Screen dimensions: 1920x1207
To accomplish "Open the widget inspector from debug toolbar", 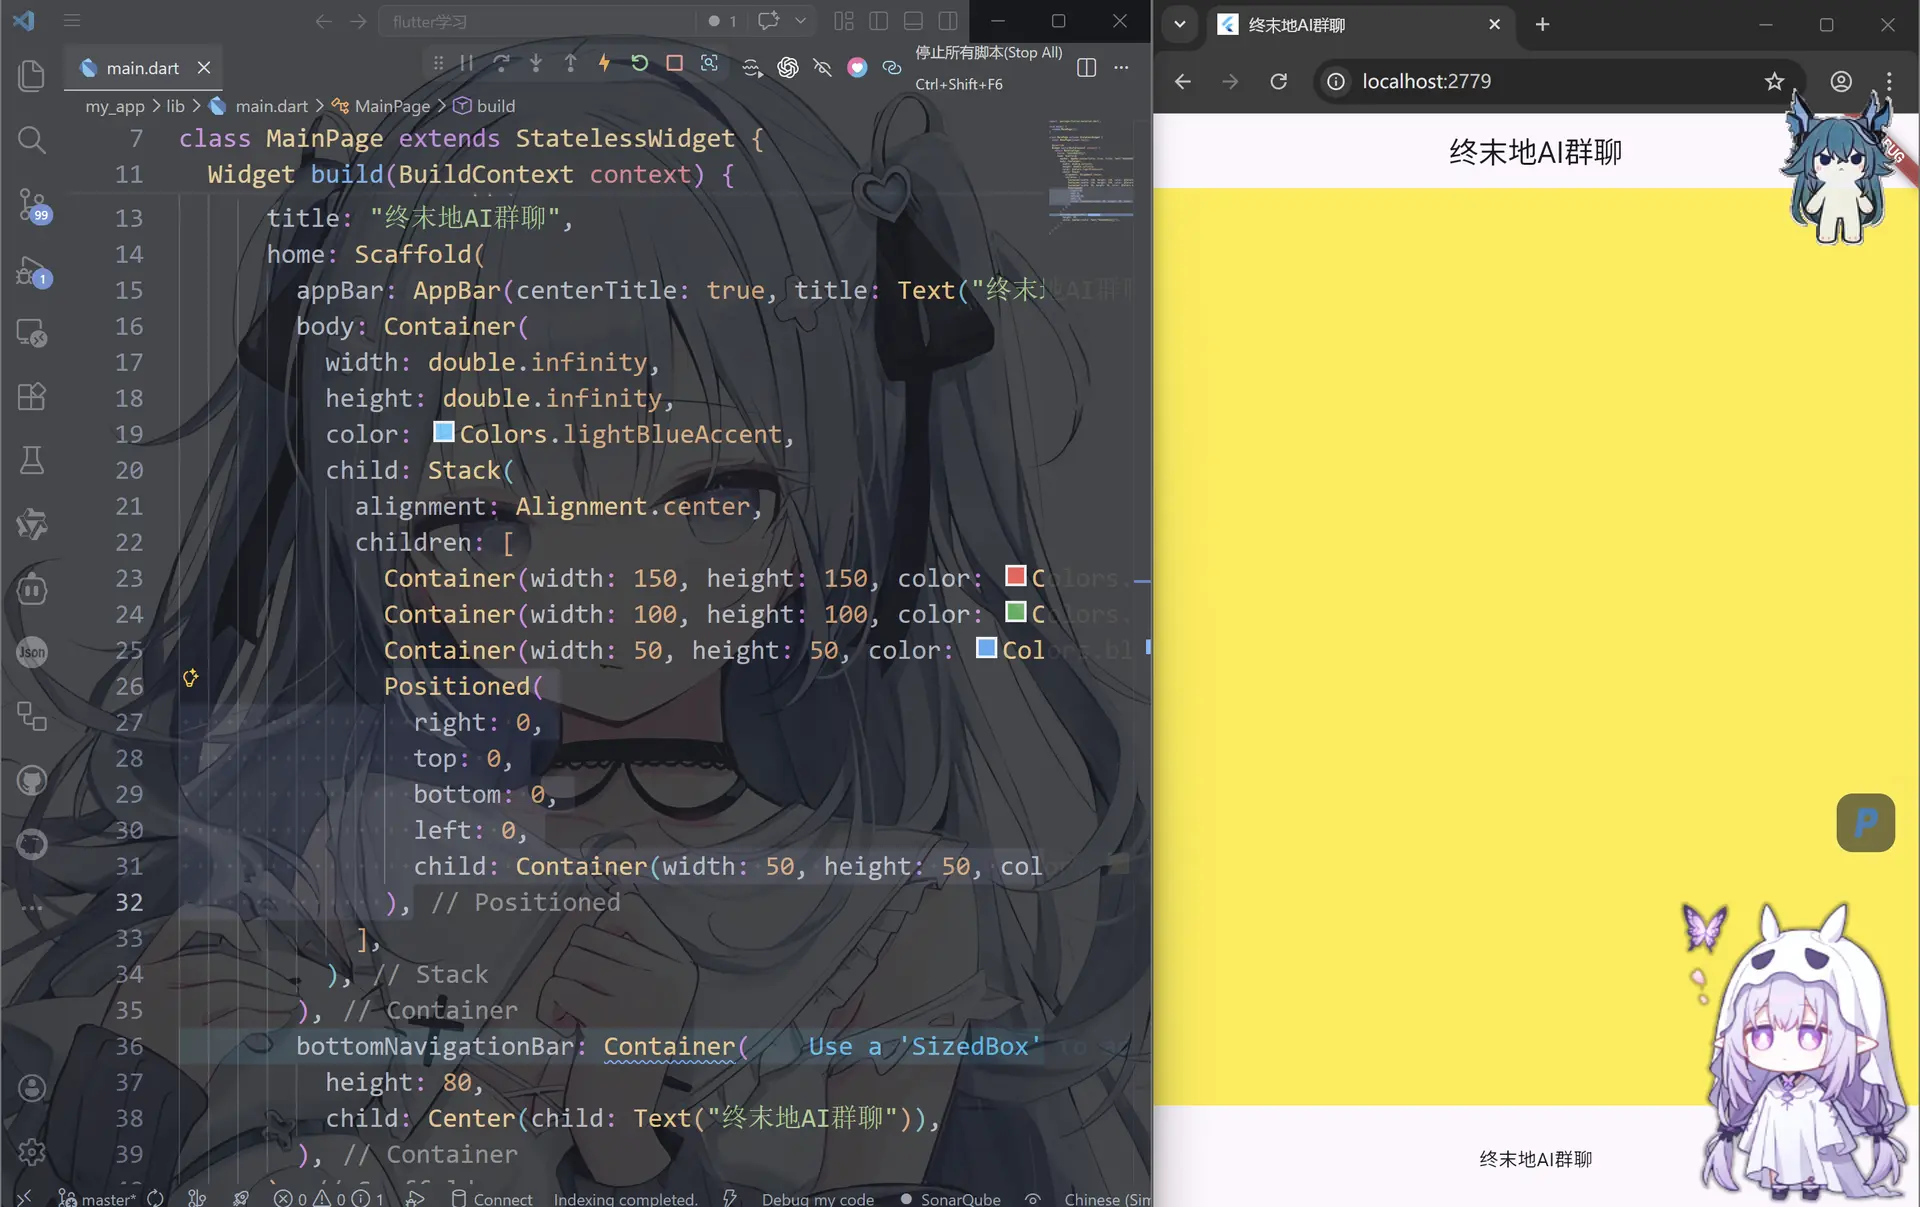I will 709,63.
